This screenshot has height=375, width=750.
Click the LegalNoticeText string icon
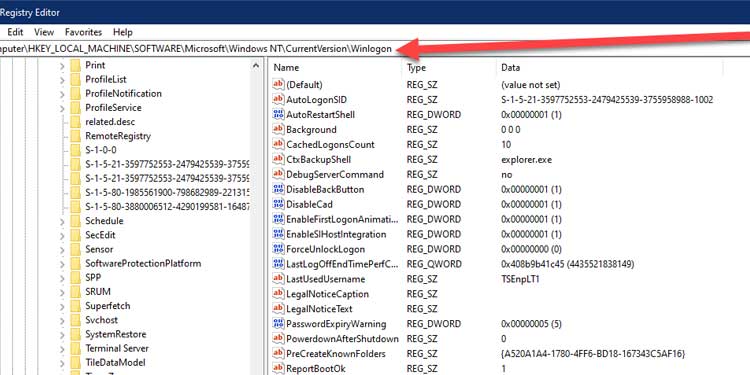278,309
